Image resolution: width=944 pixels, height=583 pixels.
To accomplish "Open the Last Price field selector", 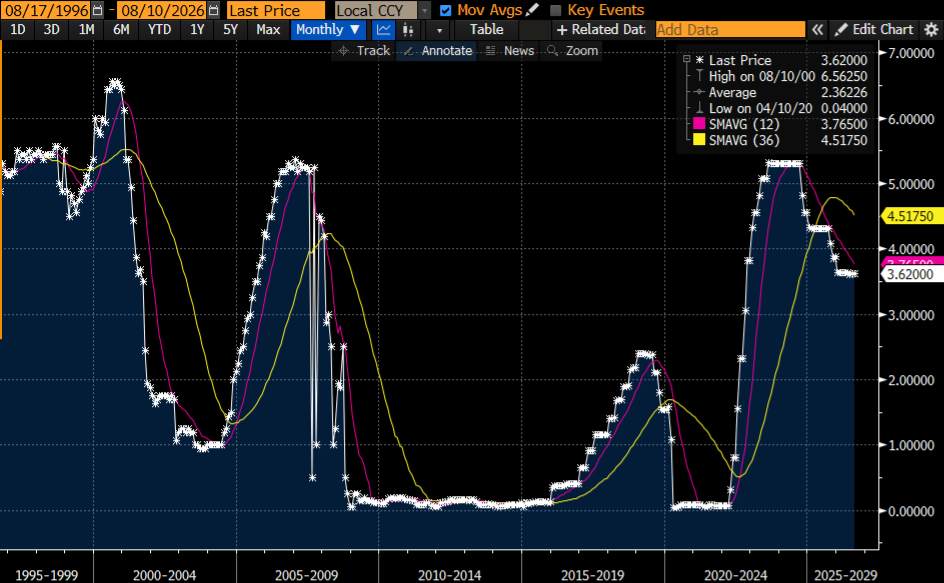I will coord(276,10).
